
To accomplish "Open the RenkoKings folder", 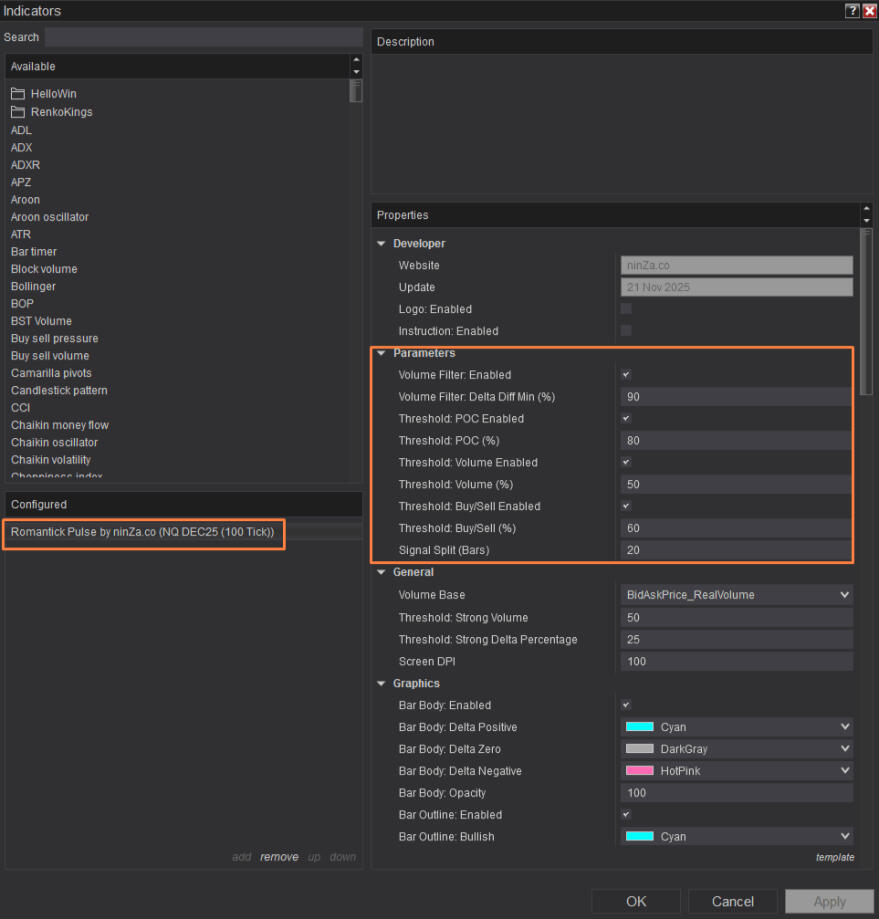I will (x=60, y=112).
